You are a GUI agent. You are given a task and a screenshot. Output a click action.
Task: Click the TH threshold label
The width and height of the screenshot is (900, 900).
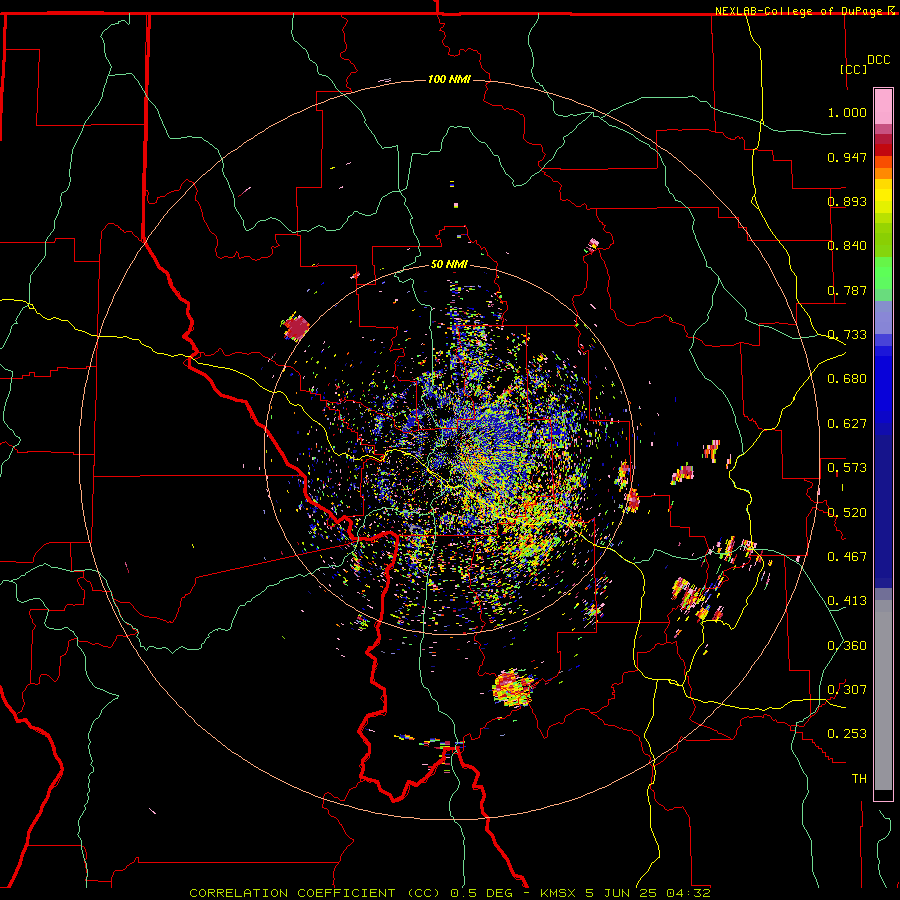[859, 779]
